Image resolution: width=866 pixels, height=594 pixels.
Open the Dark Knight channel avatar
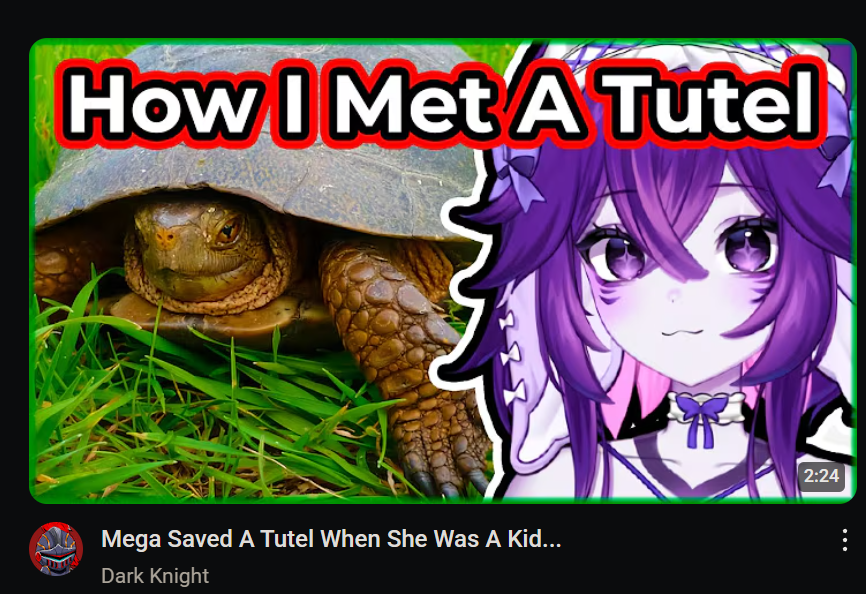point(56,549)
